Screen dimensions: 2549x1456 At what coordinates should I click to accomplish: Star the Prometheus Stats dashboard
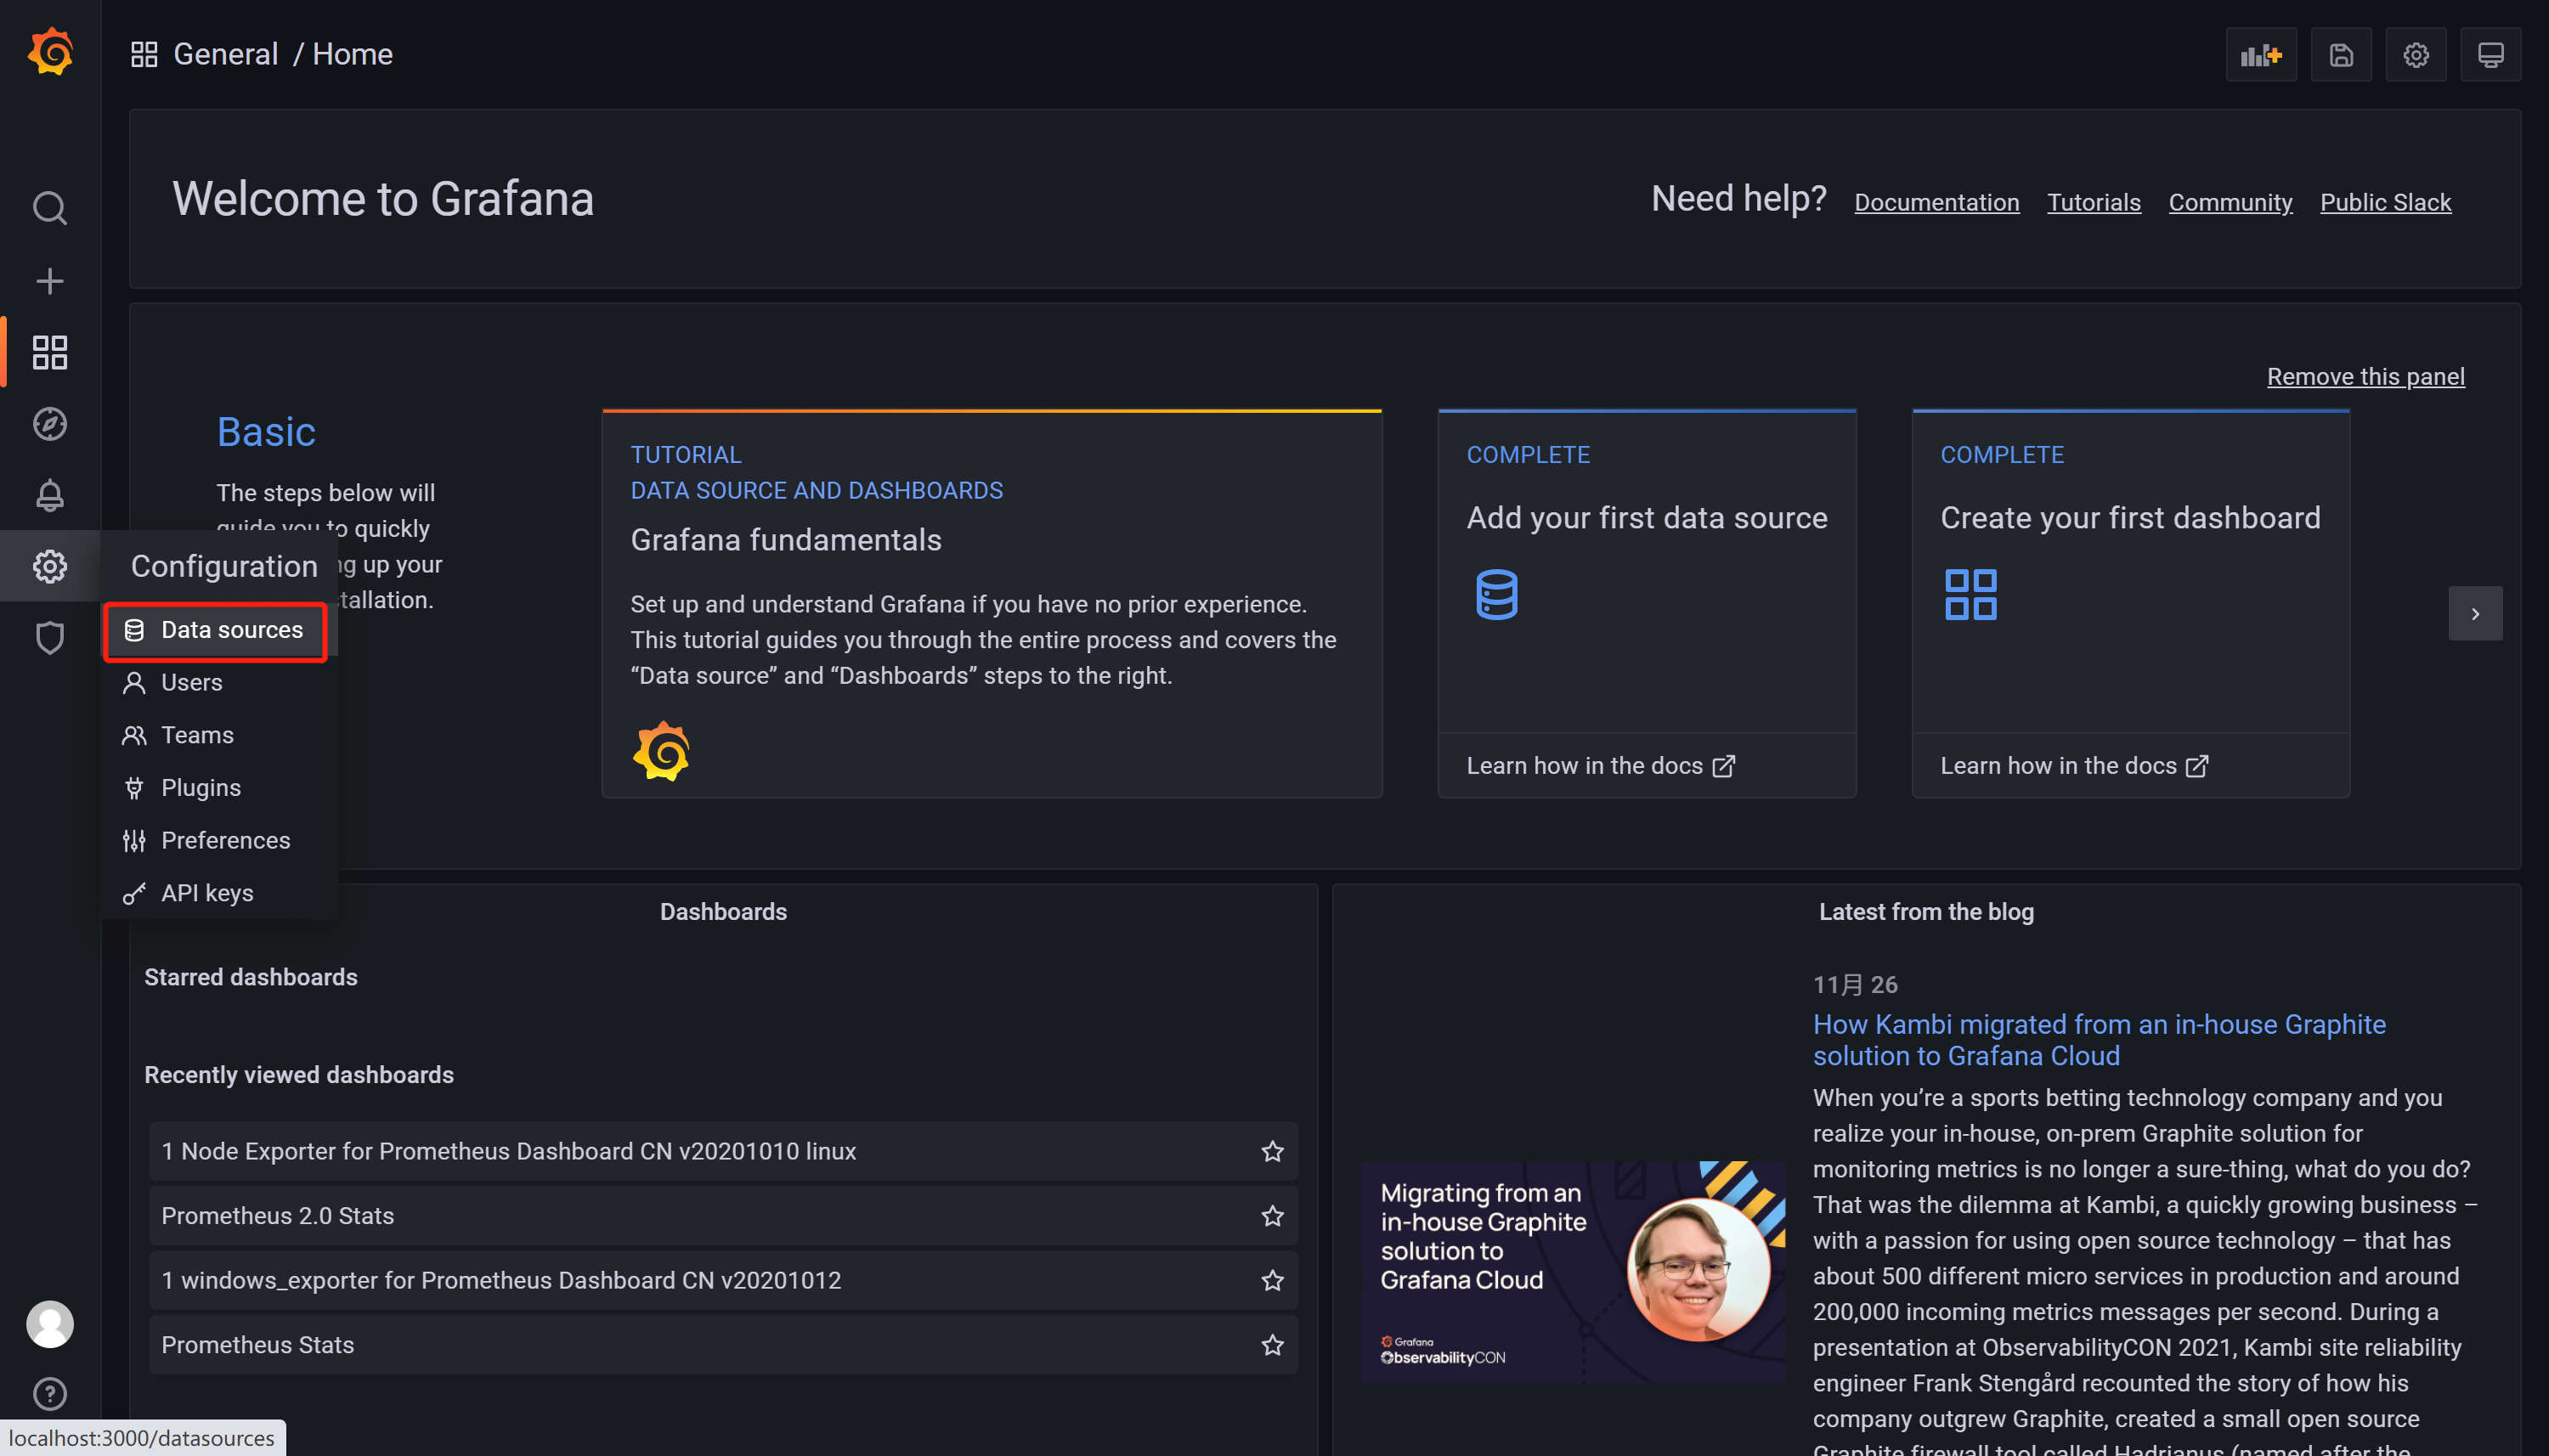1272,1345
